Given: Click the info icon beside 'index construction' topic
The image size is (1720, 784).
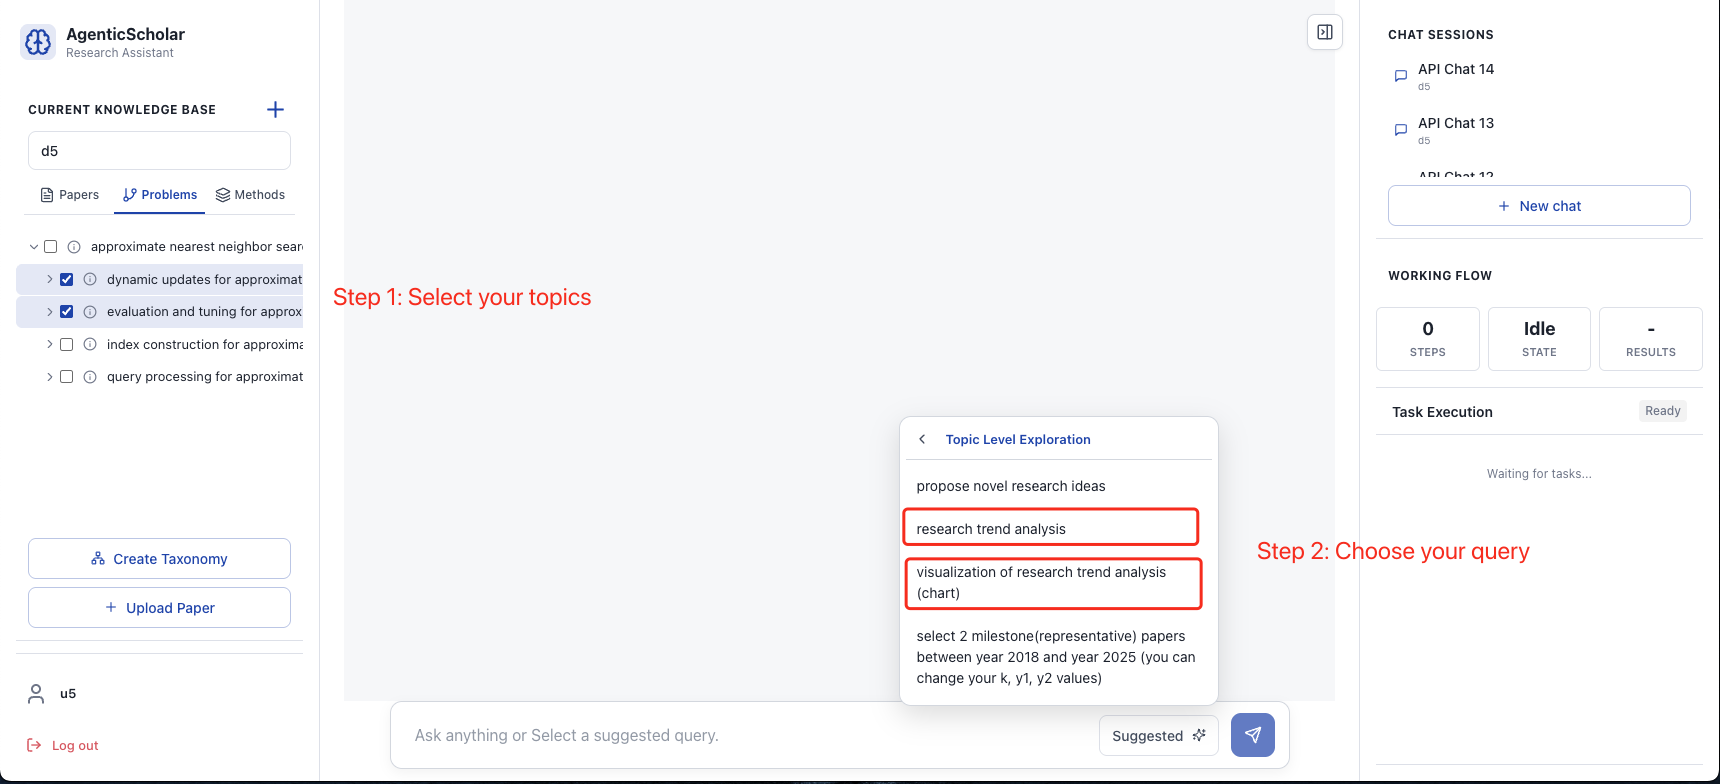Looking at the screenshot, I should click(x=90, y=344).
